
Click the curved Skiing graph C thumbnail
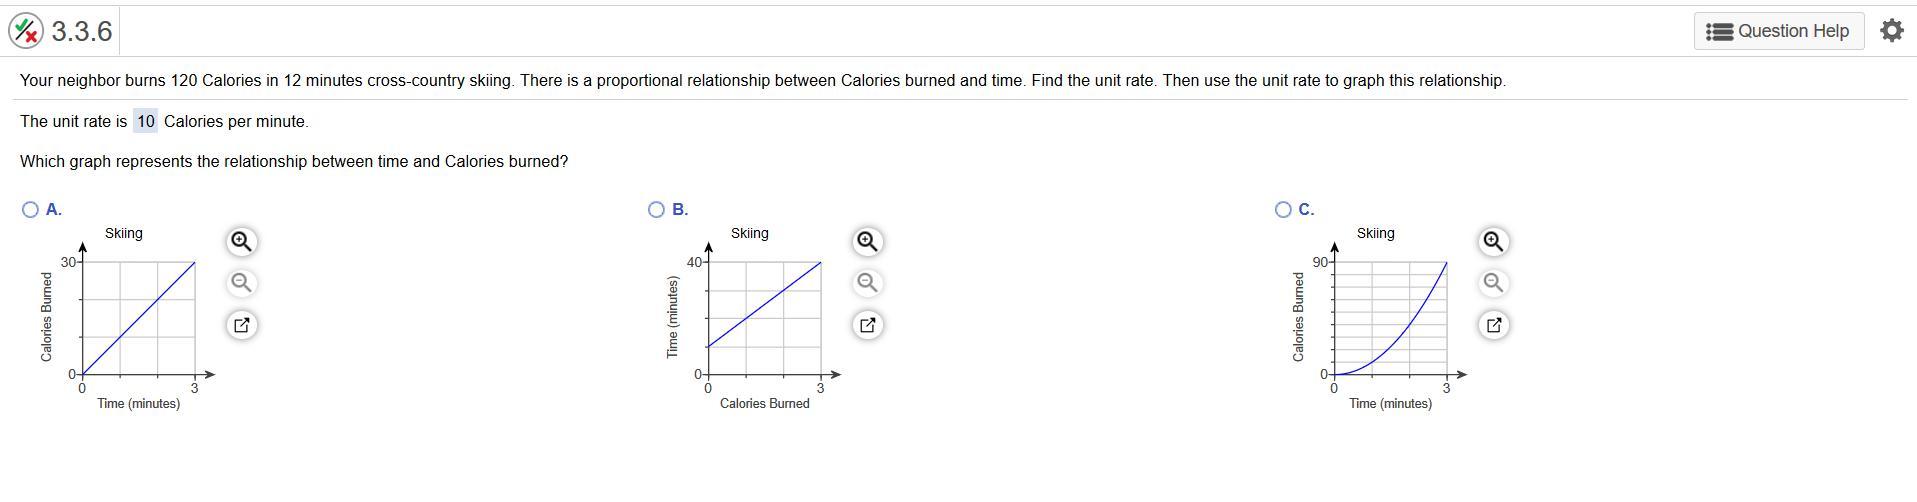click(1390, 318)
